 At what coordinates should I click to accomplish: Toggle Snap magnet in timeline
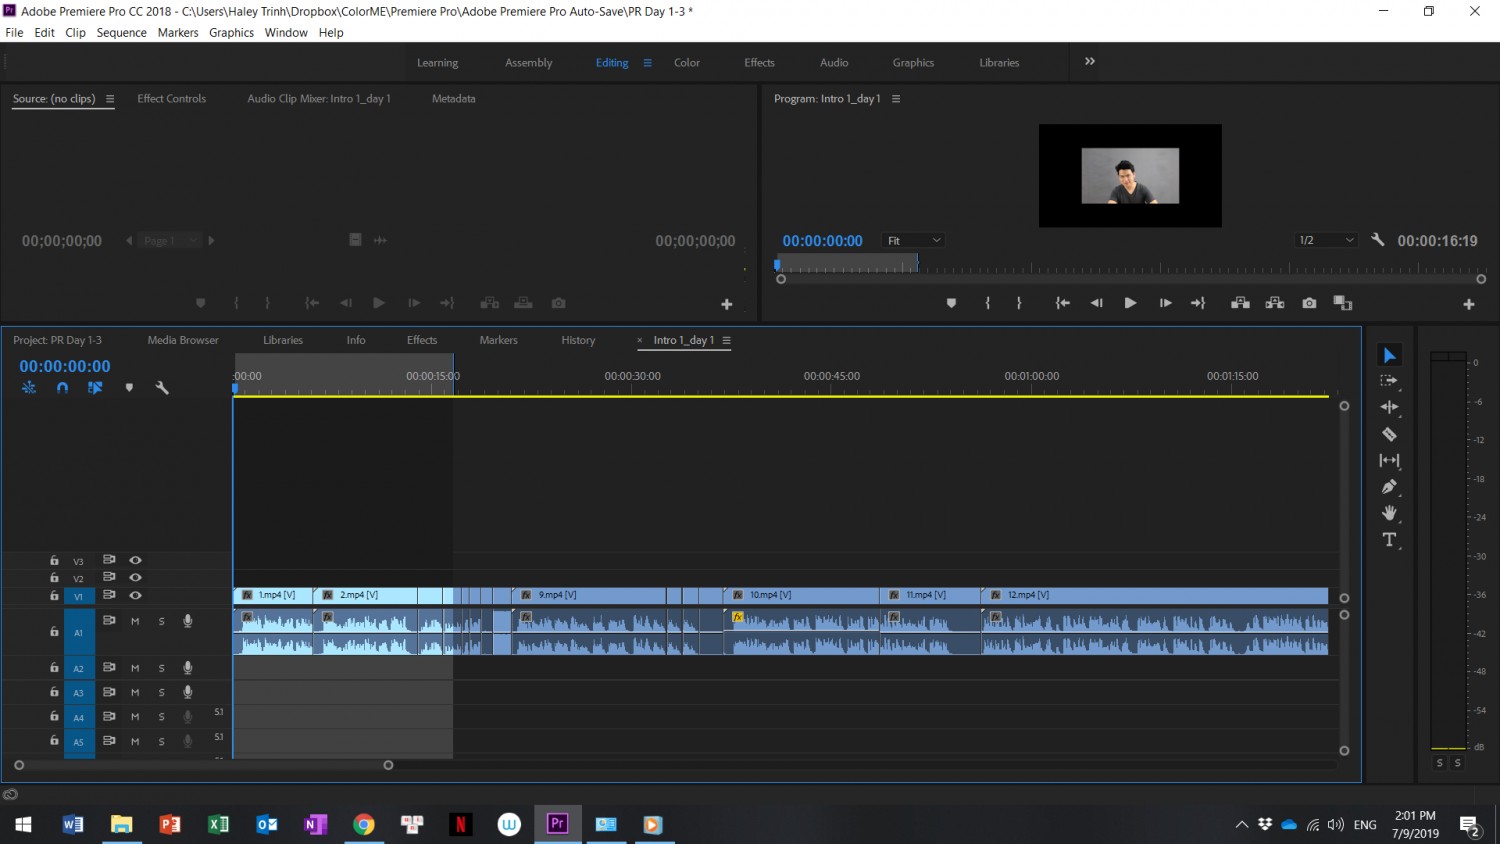pyautogui.click(x=62, y=387)
